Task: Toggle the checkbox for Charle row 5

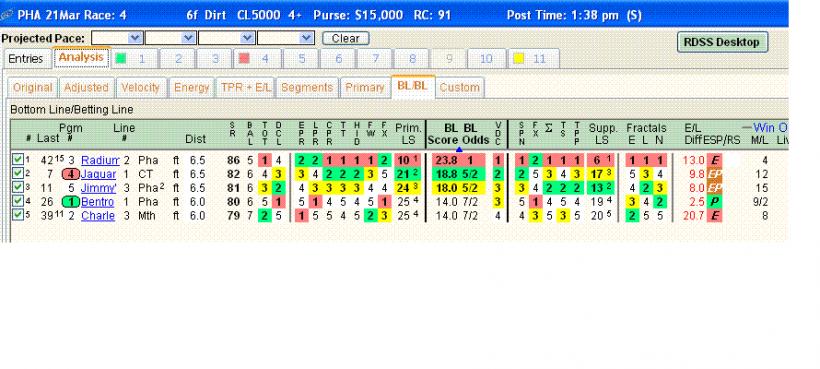Action: (18, 214)
